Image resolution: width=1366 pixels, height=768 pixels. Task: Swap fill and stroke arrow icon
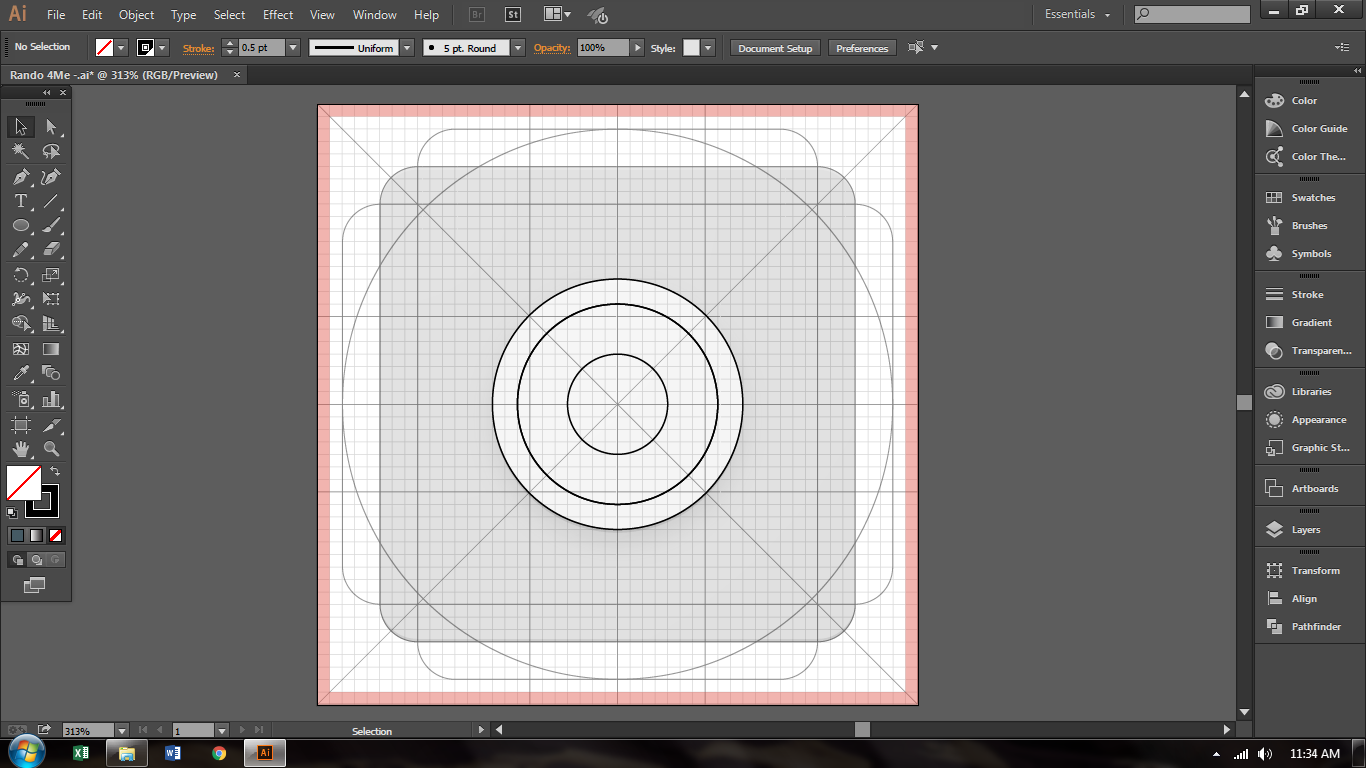[55, 471]
